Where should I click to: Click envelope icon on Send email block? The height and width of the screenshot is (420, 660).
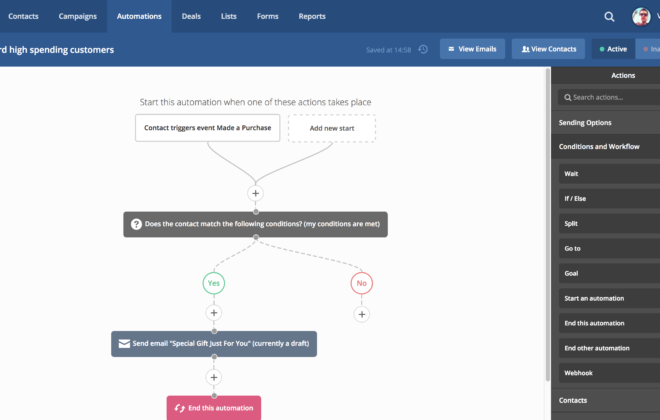click(124, 344)
